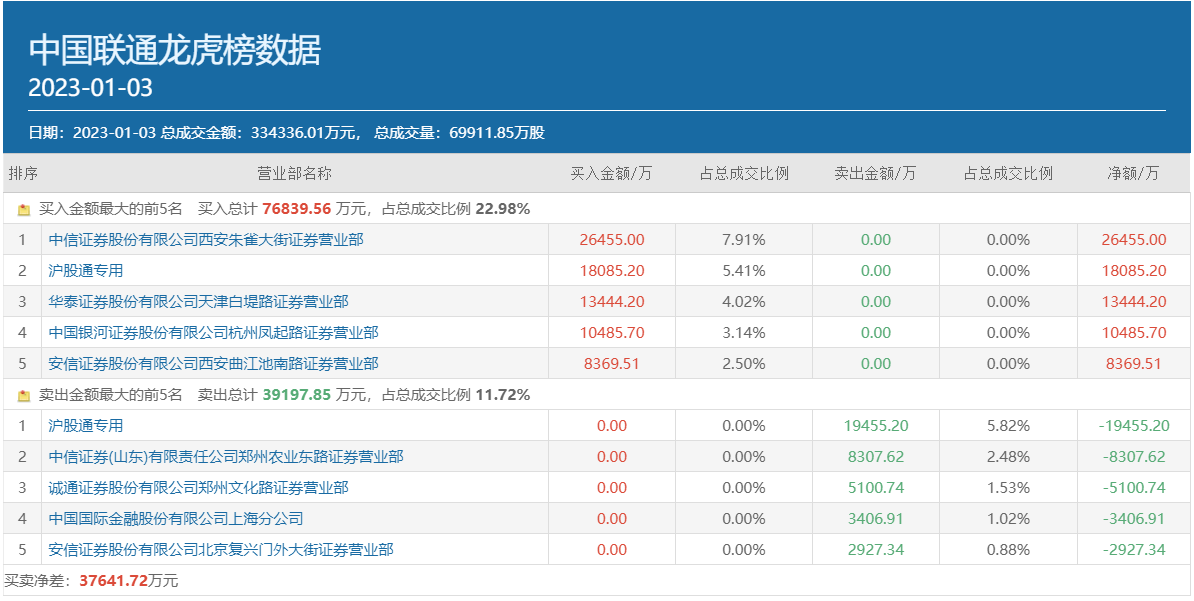Viewport: 1194px width, 601px height.
Task: Click the 买入金额/万 column header
Action: [611, 173]
